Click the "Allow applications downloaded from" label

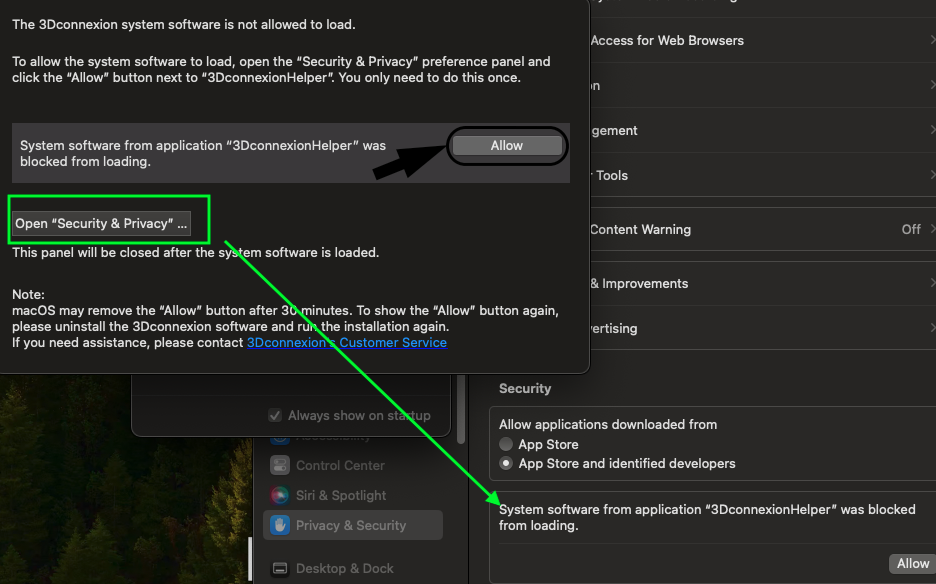point(608,424)
